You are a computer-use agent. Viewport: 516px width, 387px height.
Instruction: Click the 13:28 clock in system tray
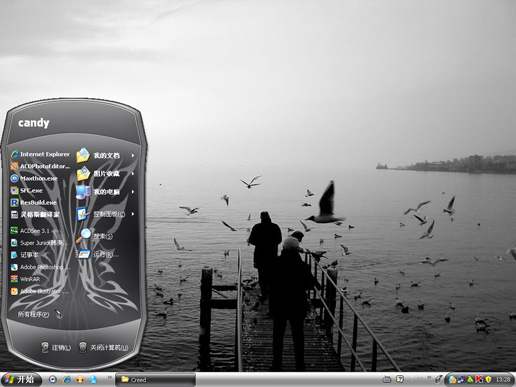coord(503,380)
